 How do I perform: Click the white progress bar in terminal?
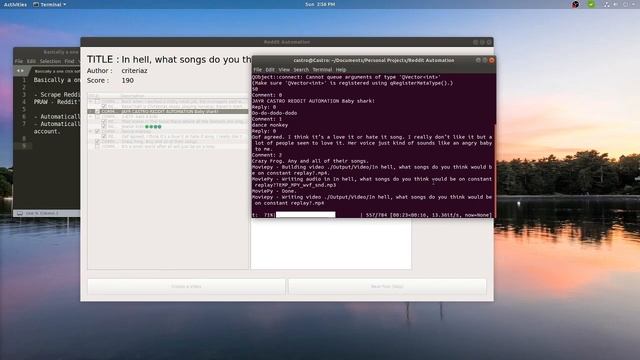coord(305,215)
